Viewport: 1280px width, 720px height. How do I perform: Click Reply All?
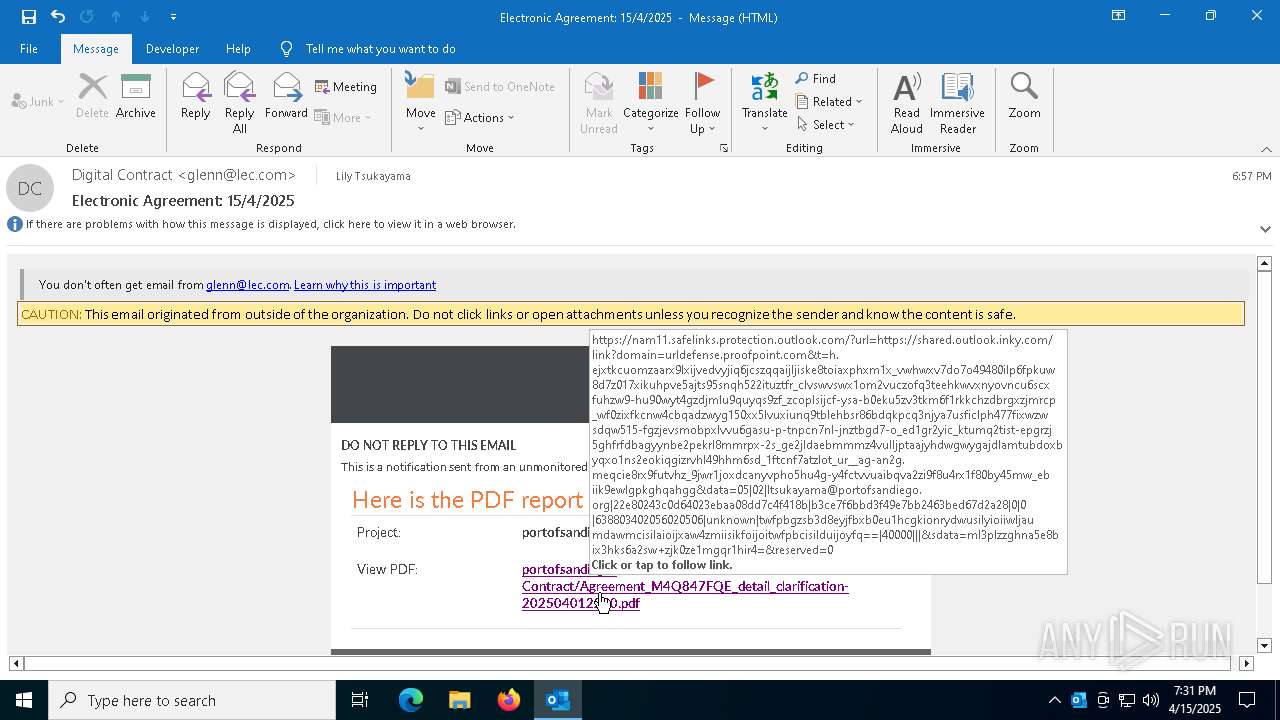click(240, 102)
